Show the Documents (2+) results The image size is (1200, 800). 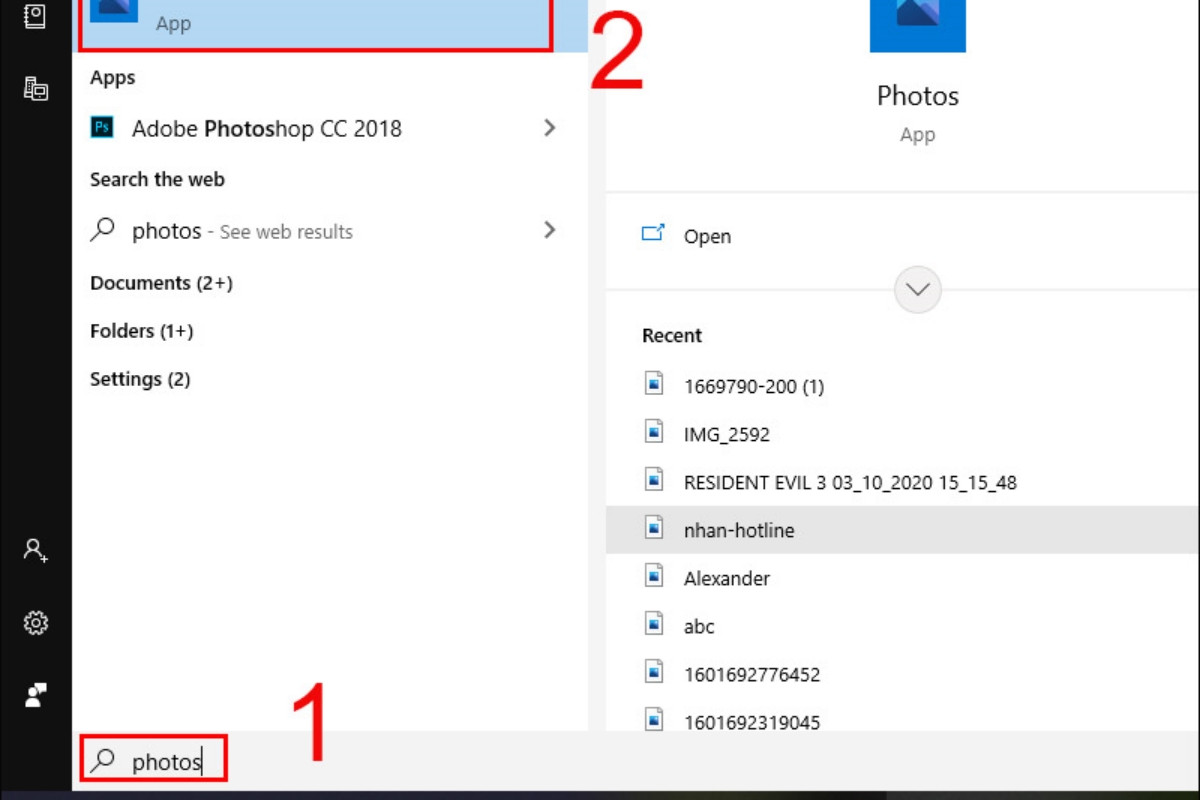pos(161,283)
